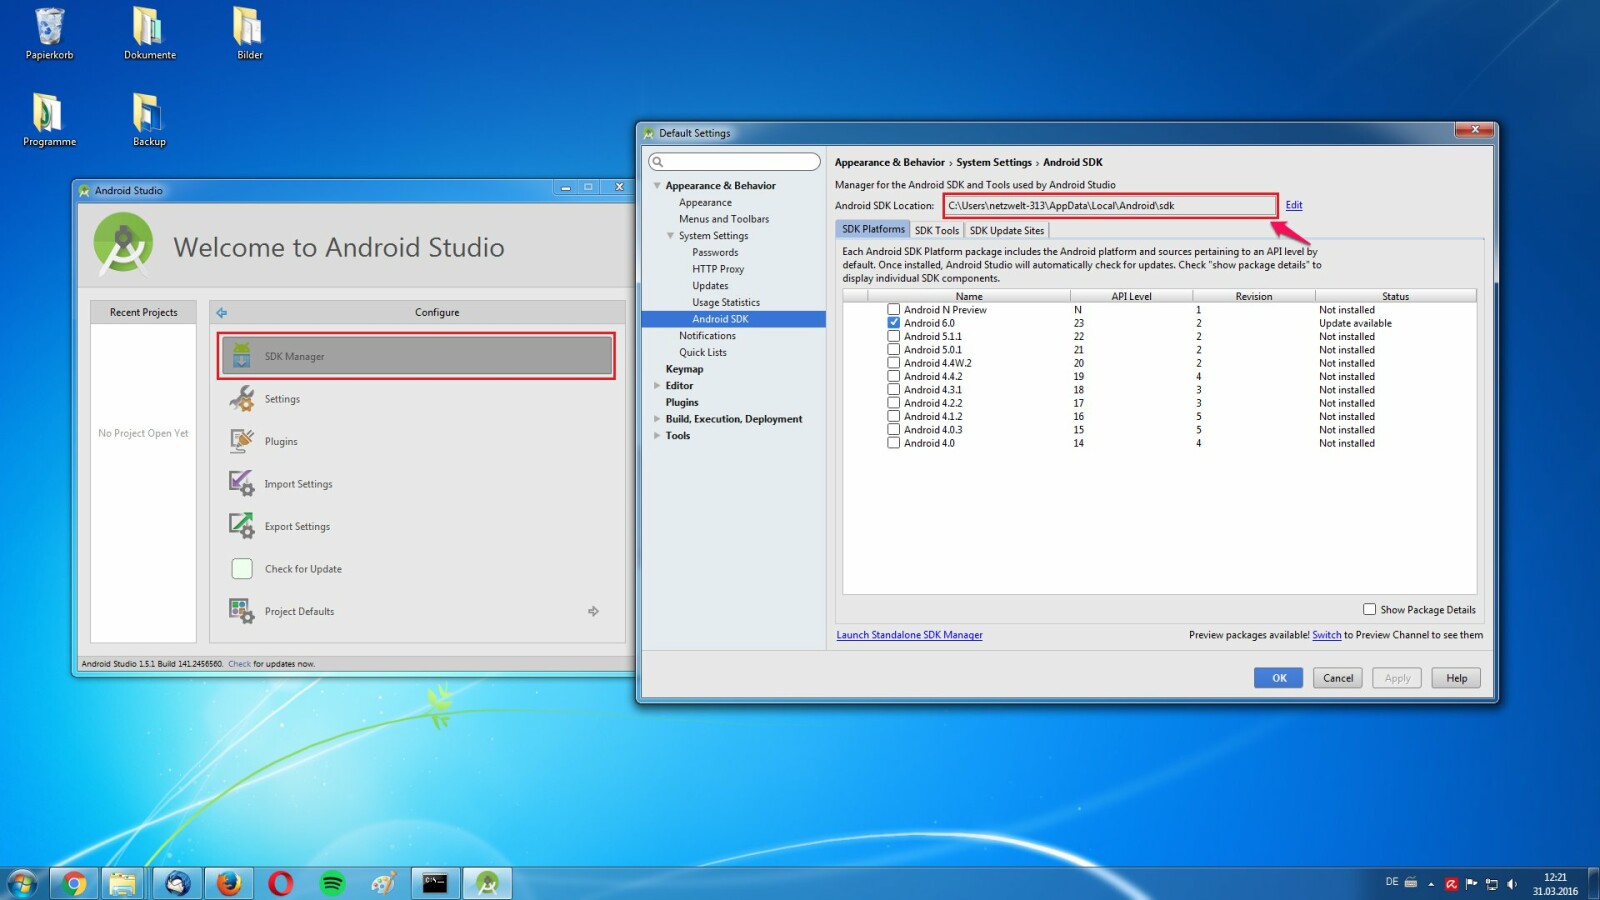The image size is (1600, 900).
Task: Switch to the SDK Tools tab
Action: click(x=937, y=230)
